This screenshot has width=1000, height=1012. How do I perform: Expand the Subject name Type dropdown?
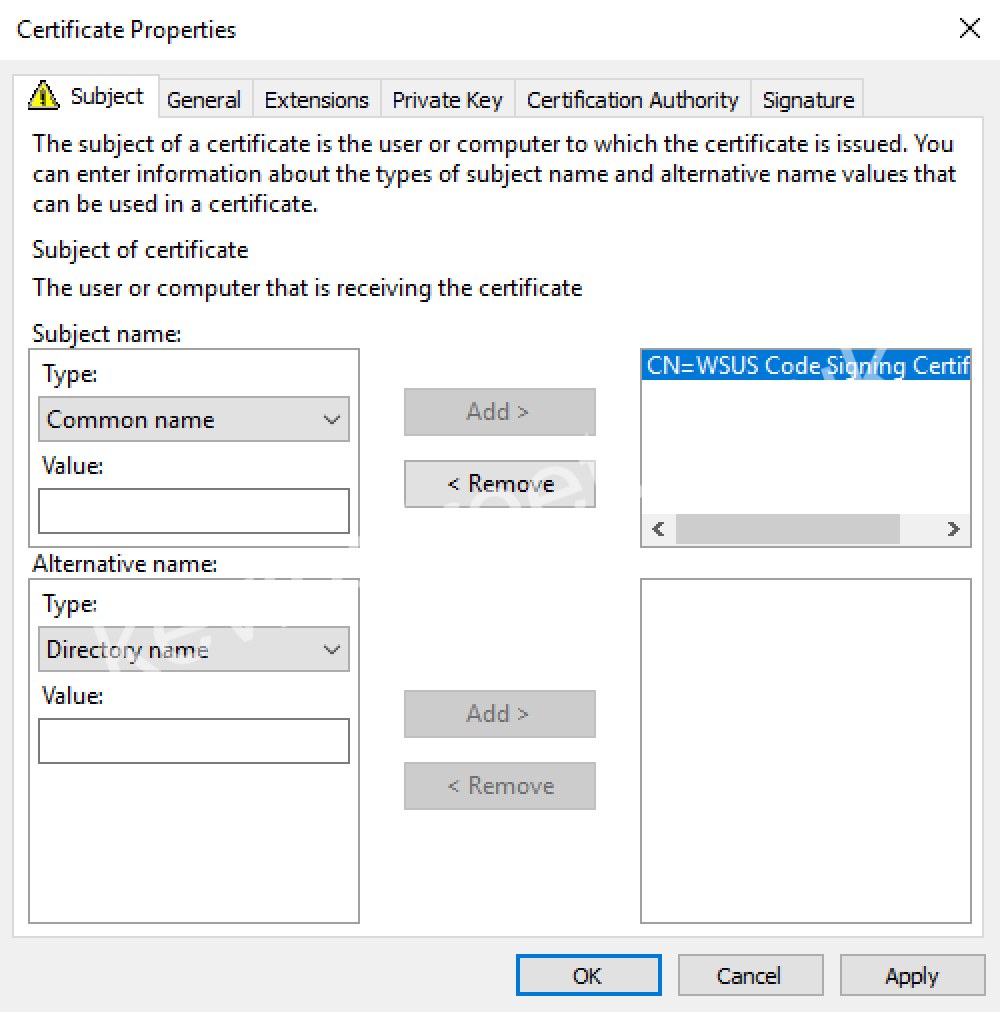[x=194, y=420]
